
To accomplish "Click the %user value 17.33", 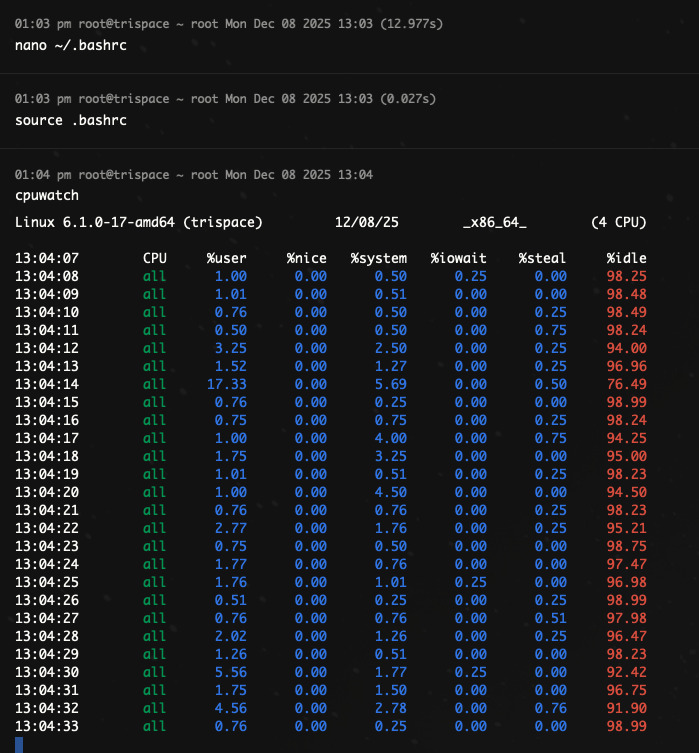I will 227,384.
